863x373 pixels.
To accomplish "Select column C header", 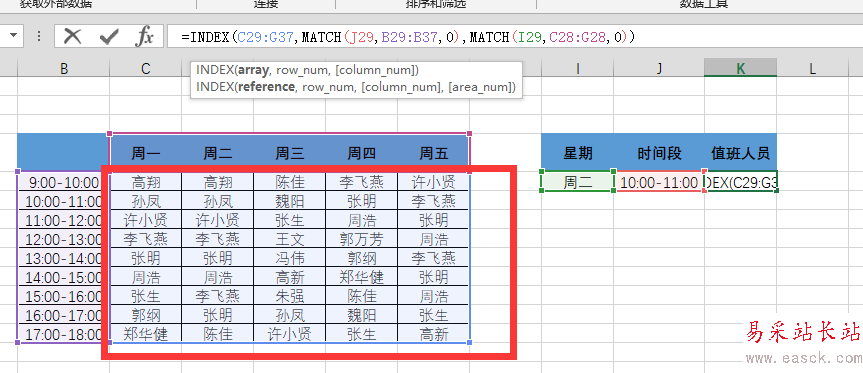I will tap(145, 68).
